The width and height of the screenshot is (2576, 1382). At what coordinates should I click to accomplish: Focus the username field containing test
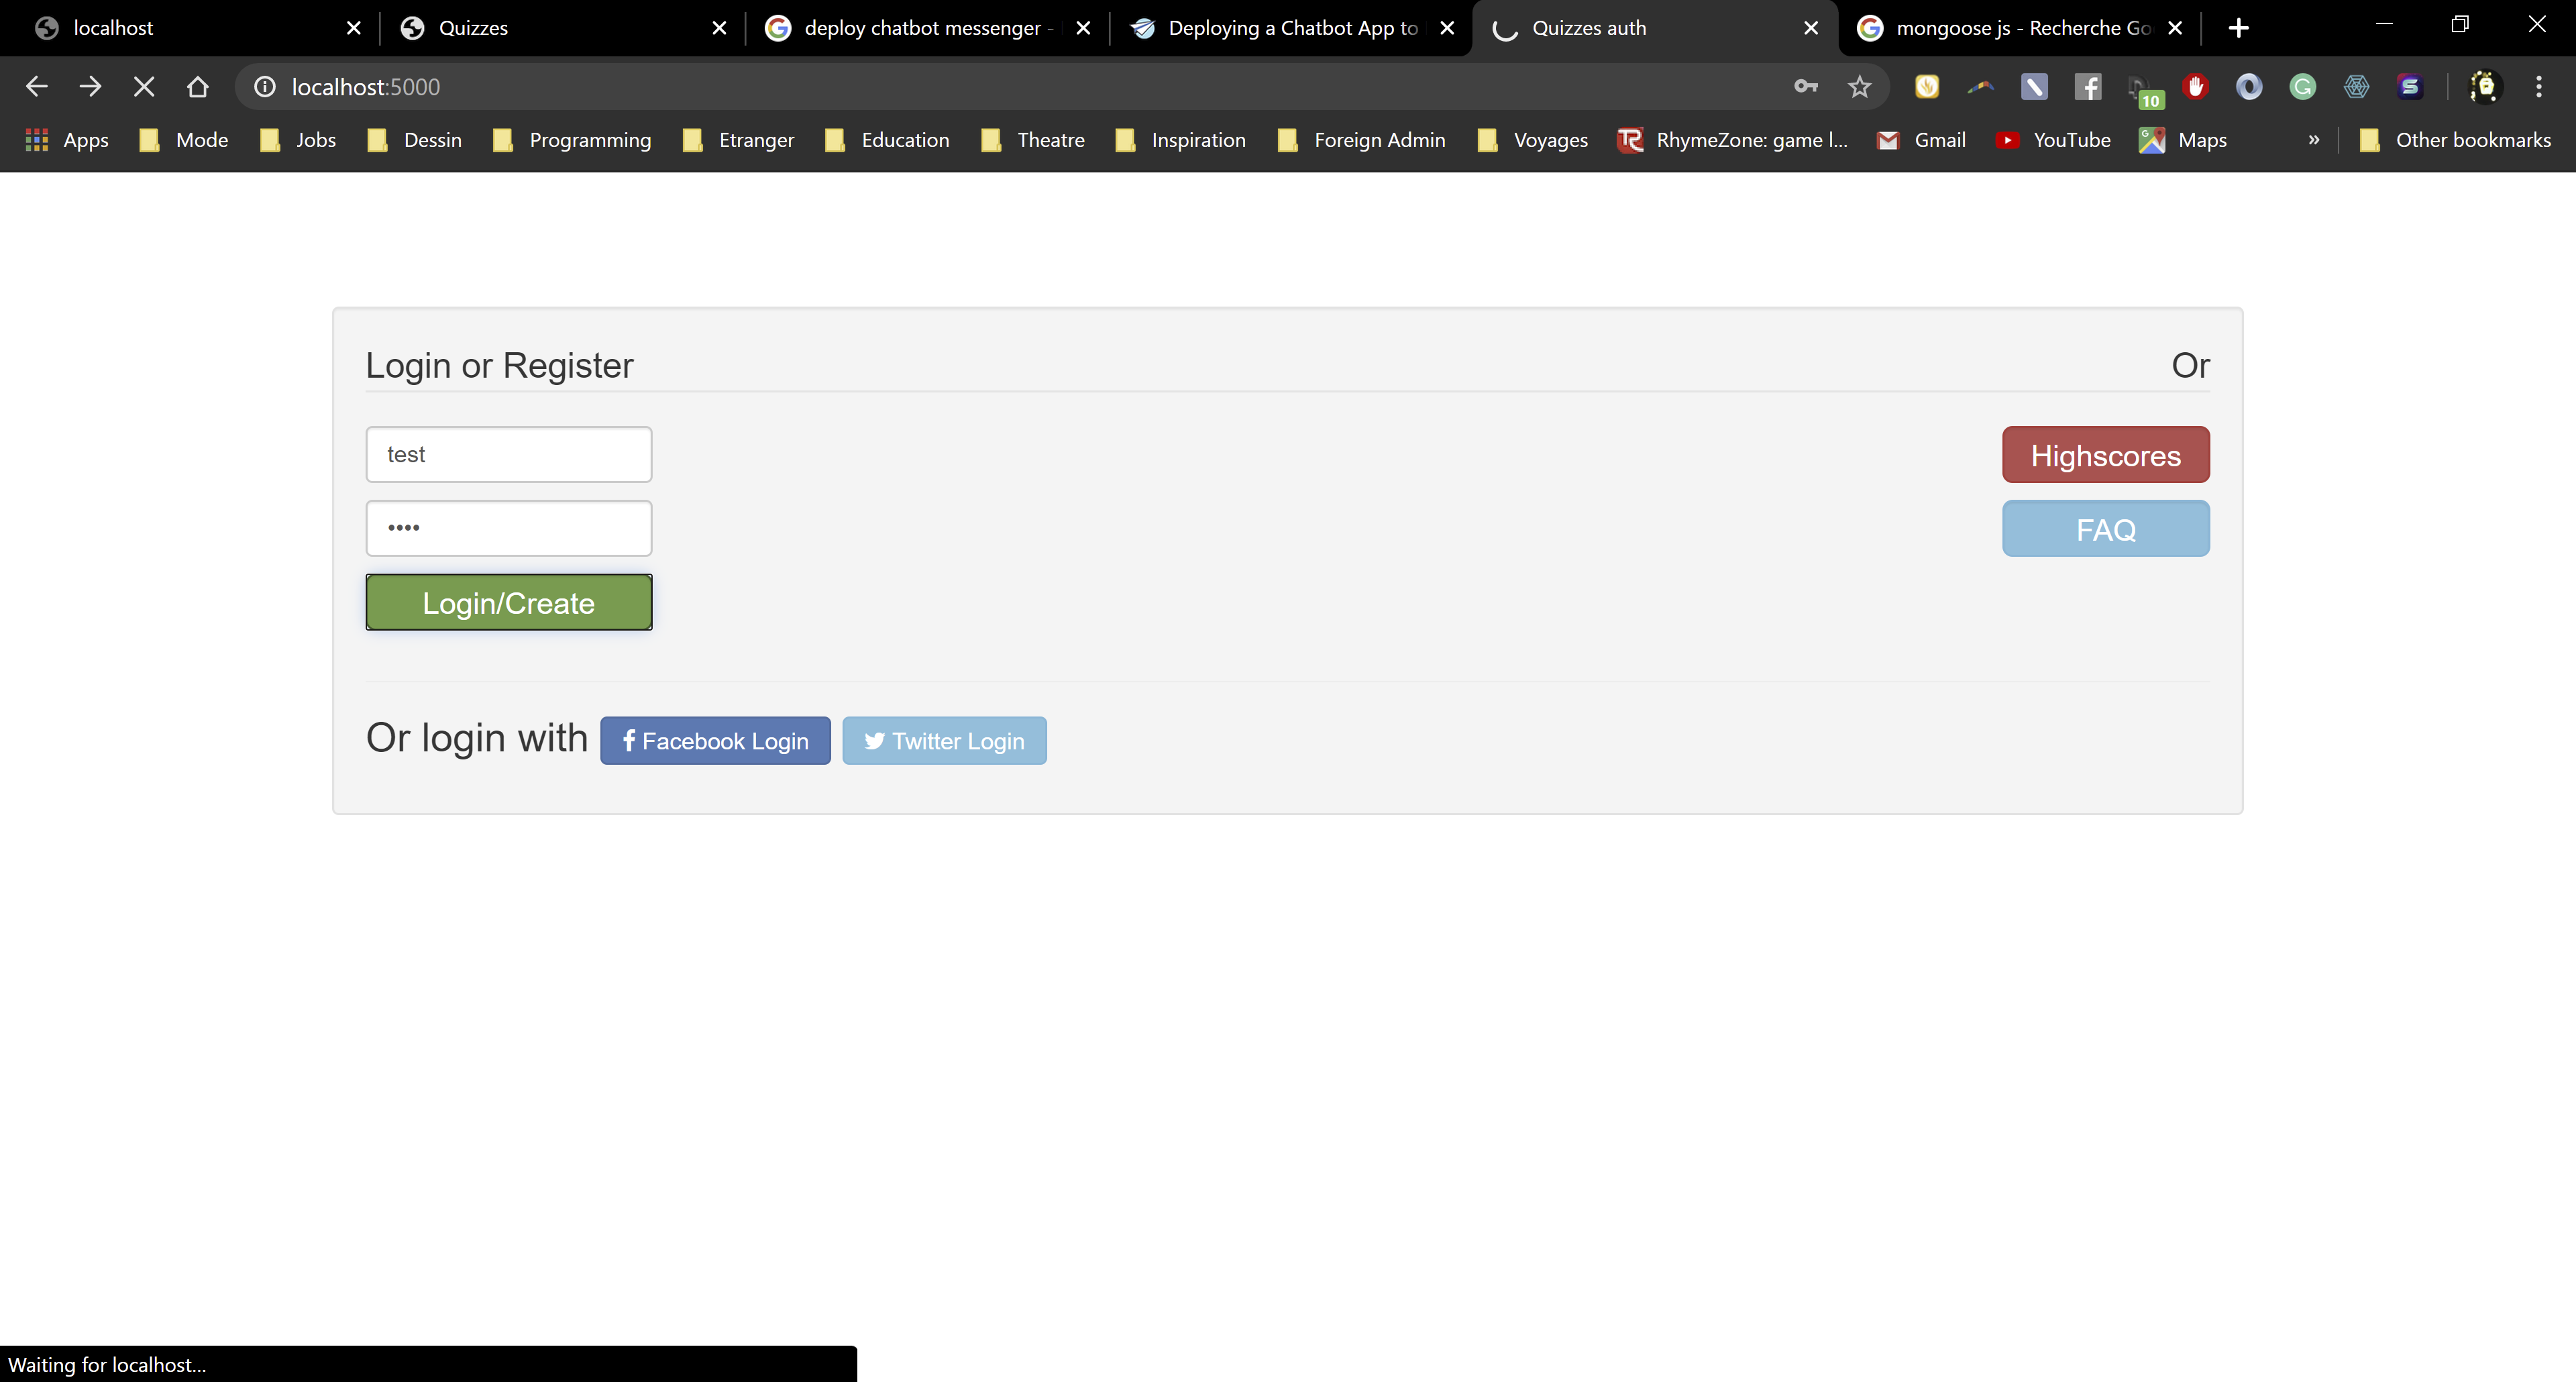coord(509,455)
